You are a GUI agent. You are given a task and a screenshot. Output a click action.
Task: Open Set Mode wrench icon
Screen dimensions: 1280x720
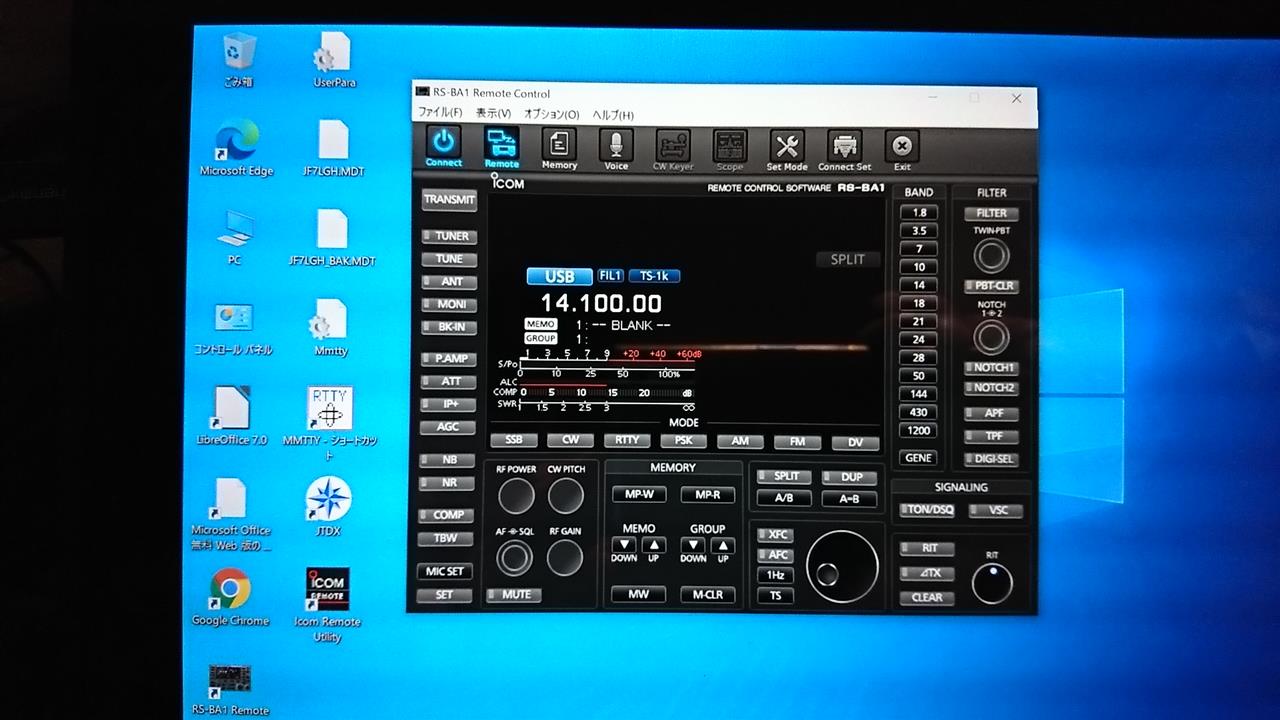point(787,150)
